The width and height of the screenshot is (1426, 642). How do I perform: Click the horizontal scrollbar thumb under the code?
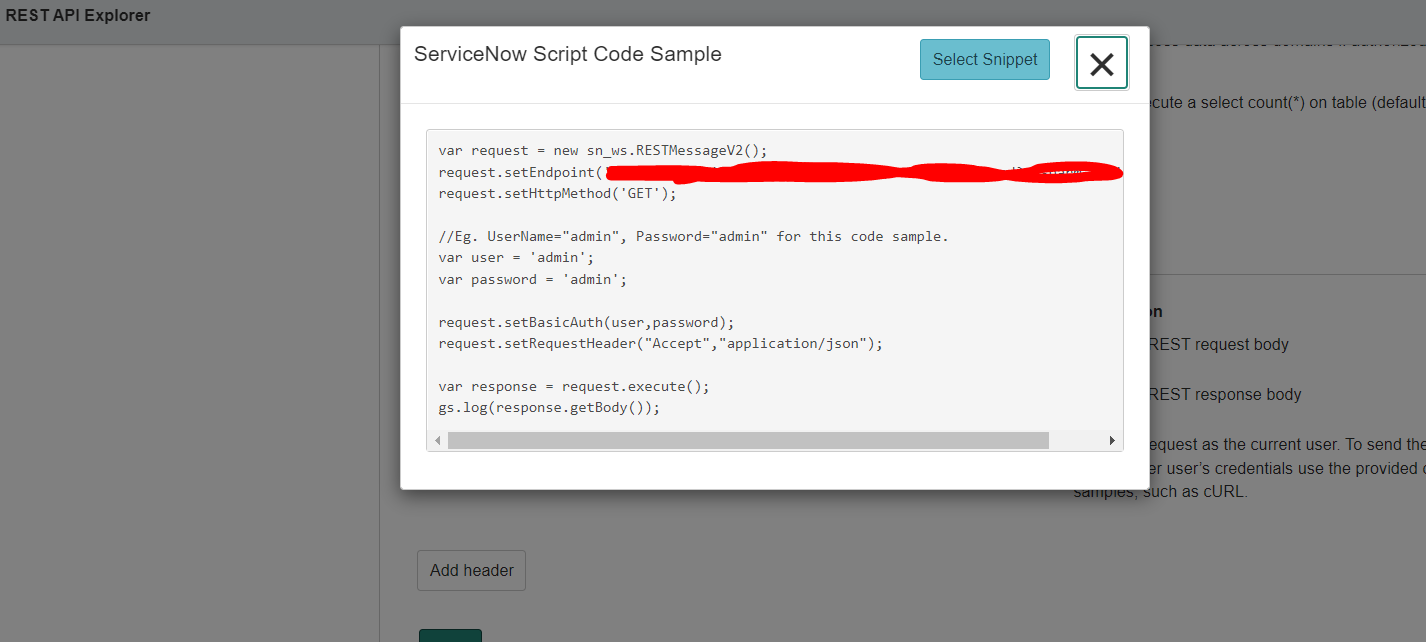(x=747, y=441)
